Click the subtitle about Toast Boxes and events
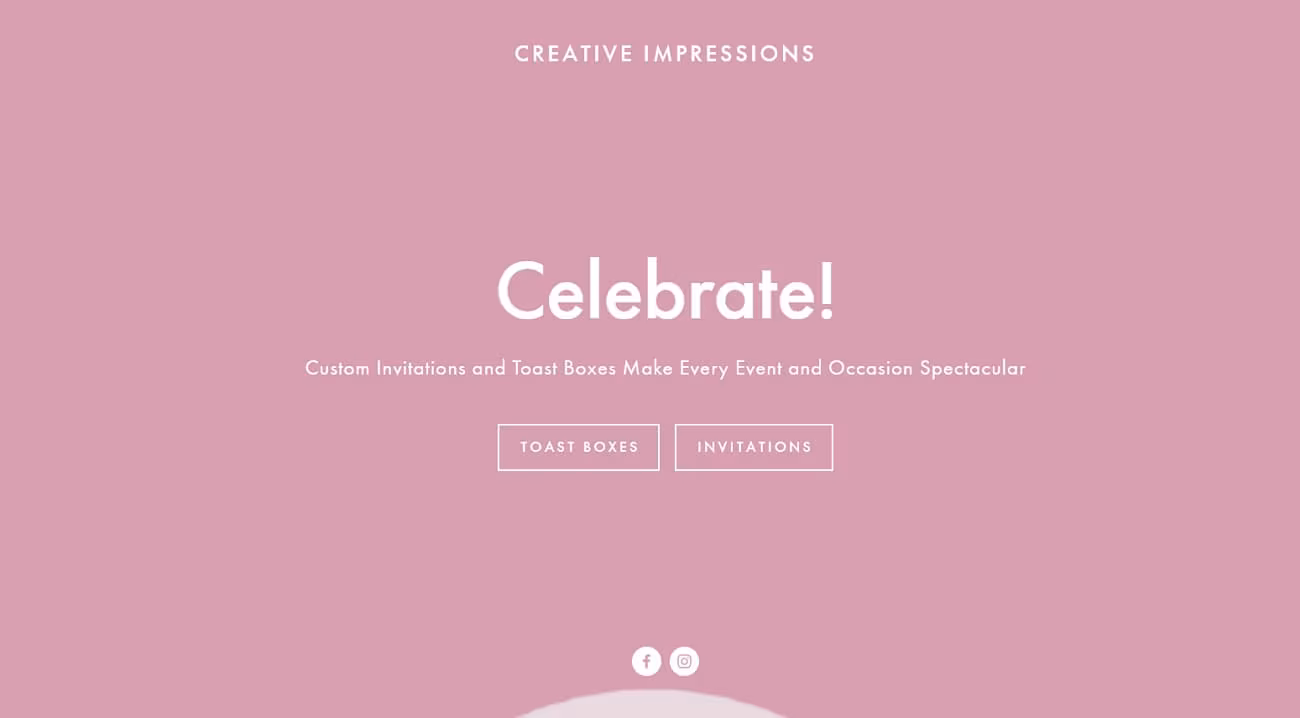This screenshot has height=718, width=1300. (x=665, y=368)
